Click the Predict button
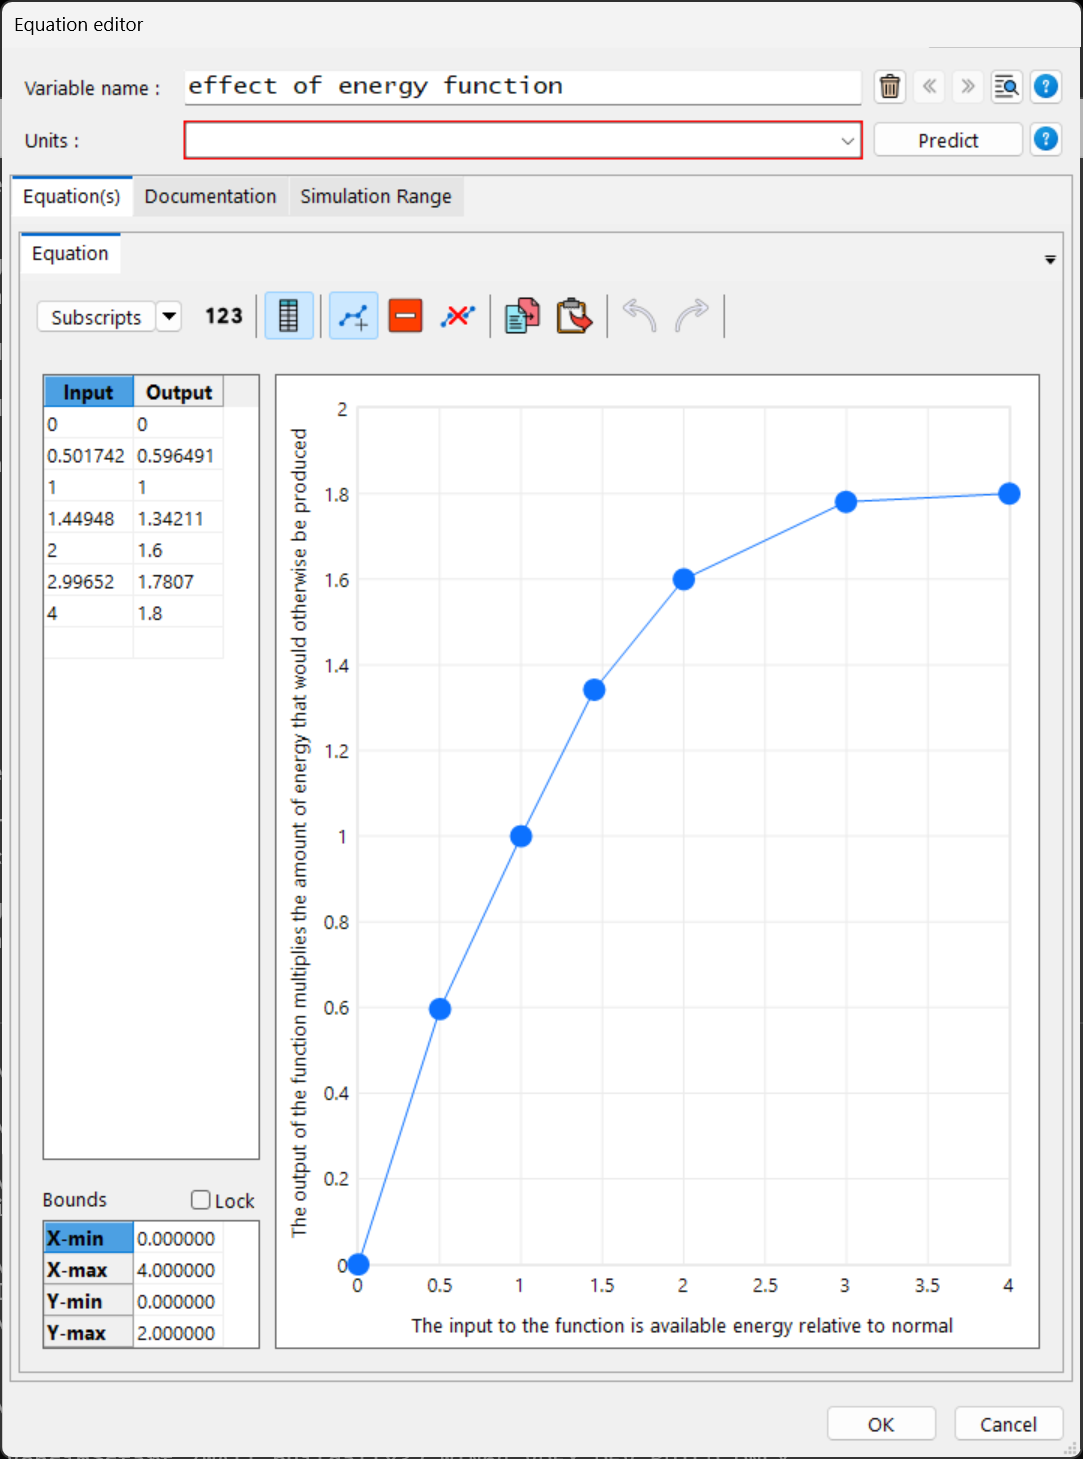 (947, 139)
